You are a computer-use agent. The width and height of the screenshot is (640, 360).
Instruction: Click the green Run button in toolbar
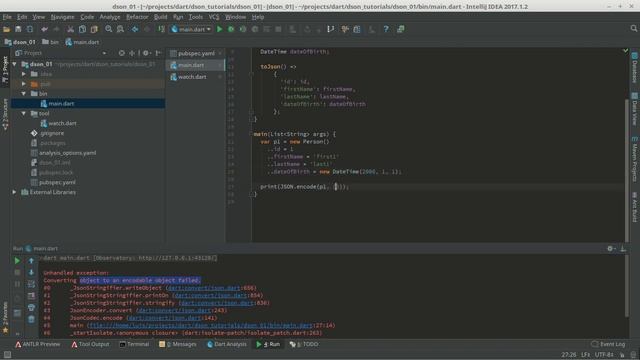click(x=220, y=29)
